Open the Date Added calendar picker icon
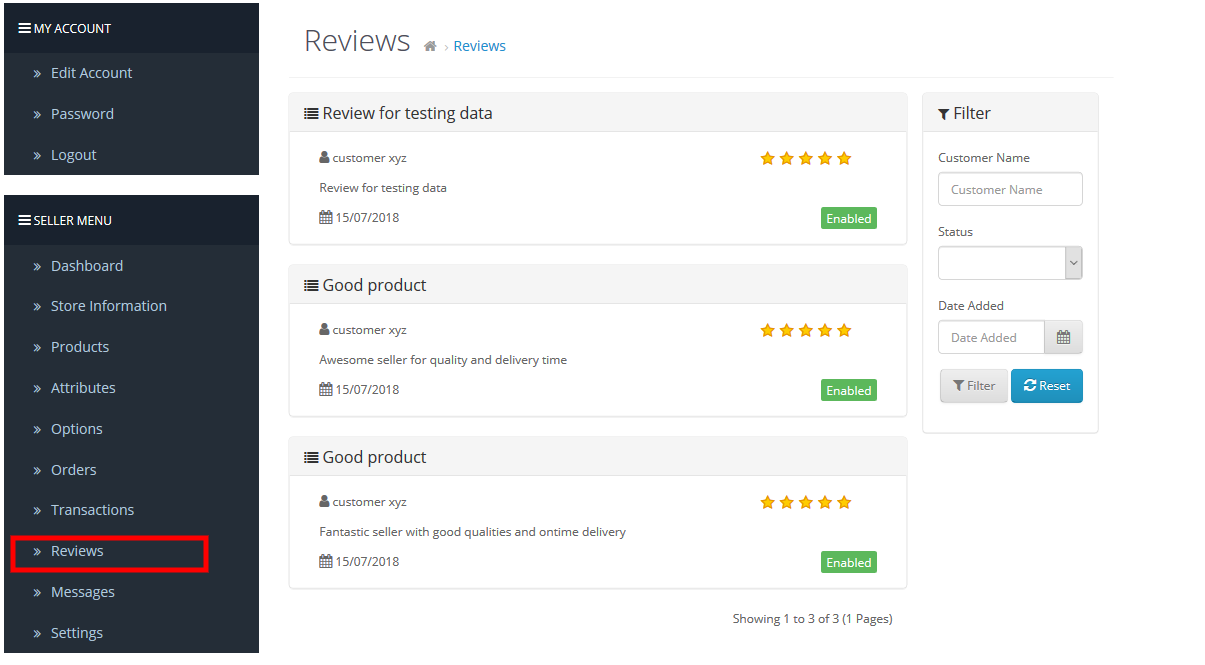The width and height of the screenshot is (1205, 665). 1063,338
